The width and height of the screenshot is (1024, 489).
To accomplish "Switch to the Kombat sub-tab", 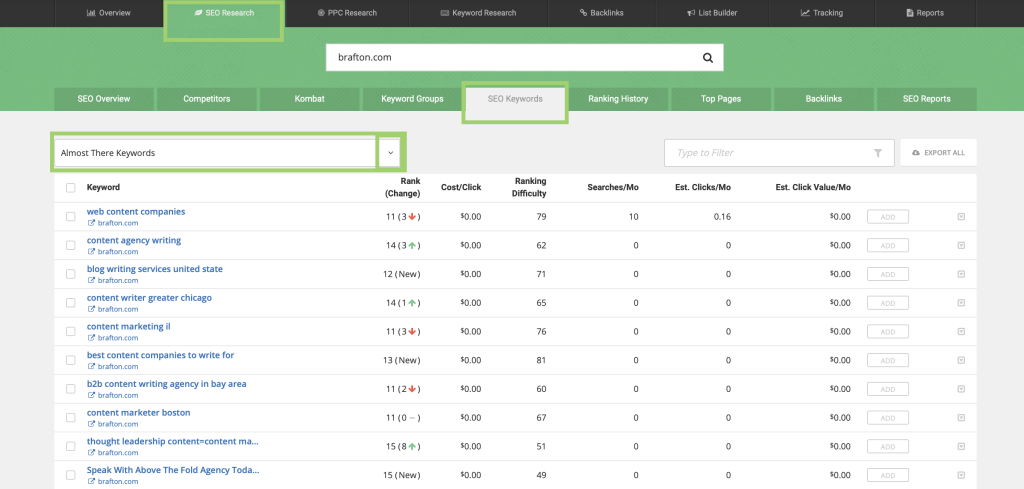I will (x=310, y=99).
